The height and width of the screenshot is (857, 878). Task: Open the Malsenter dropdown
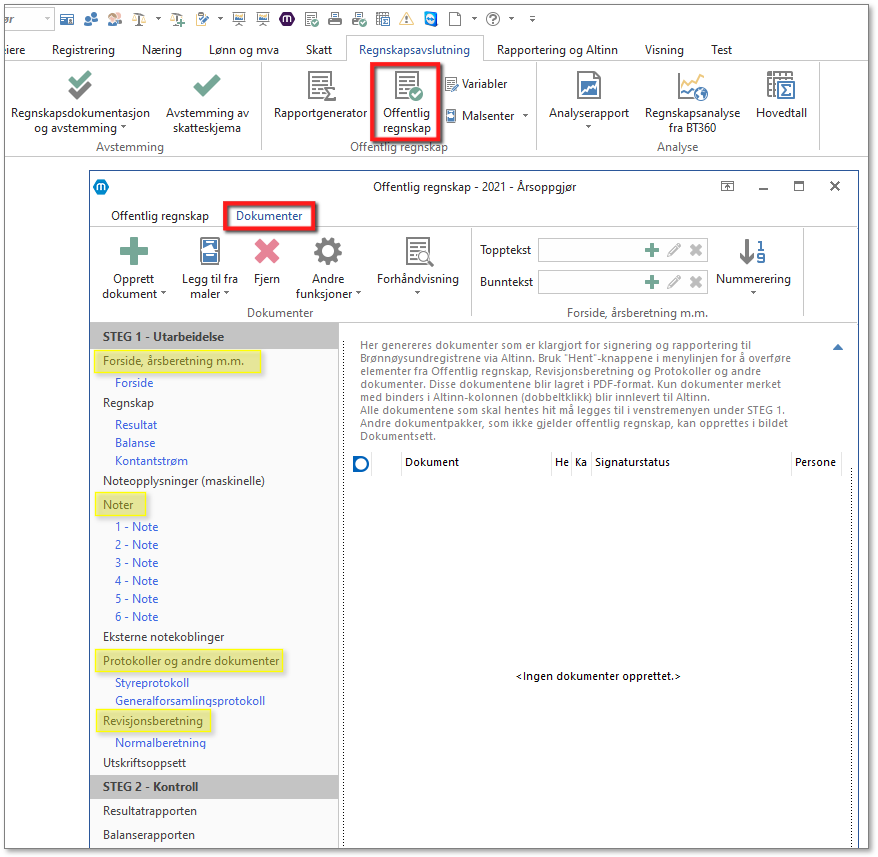pyautogui.click(x=525, y=116)
